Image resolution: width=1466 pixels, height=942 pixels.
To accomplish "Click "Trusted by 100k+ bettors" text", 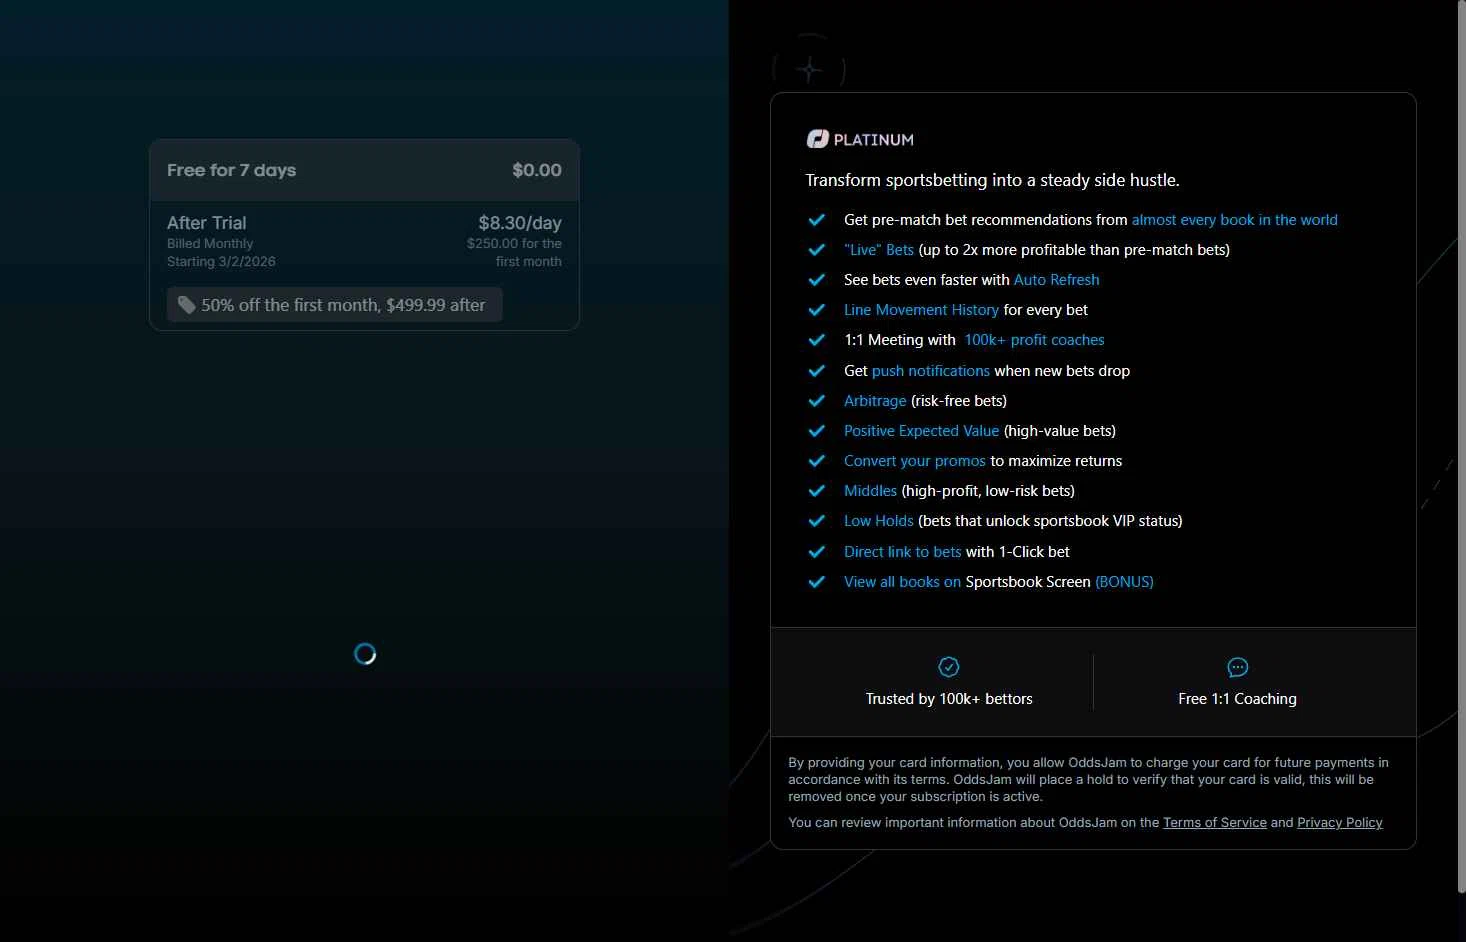I will click(949, 699).
